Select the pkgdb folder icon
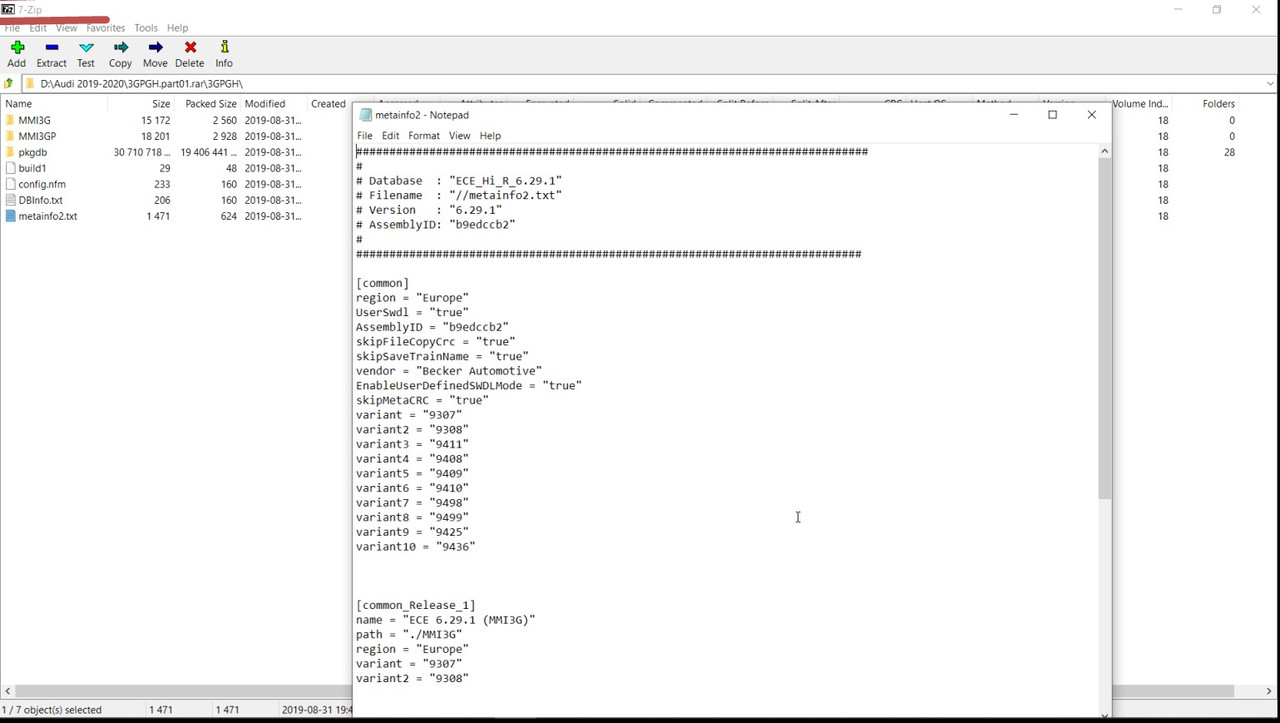 pyautogui.click(x=10, y=152)
